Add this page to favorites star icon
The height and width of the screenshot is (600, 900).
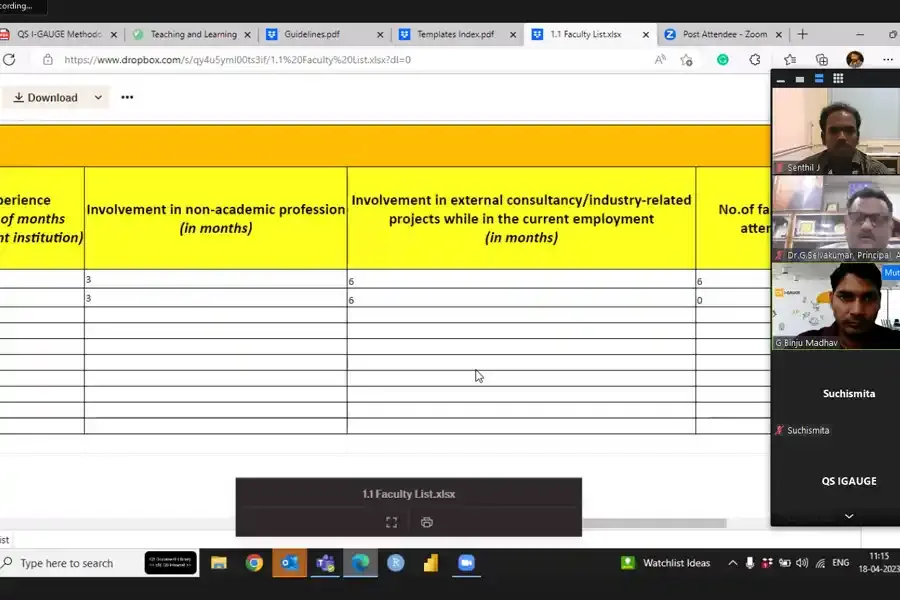click(x=686, y=60)
